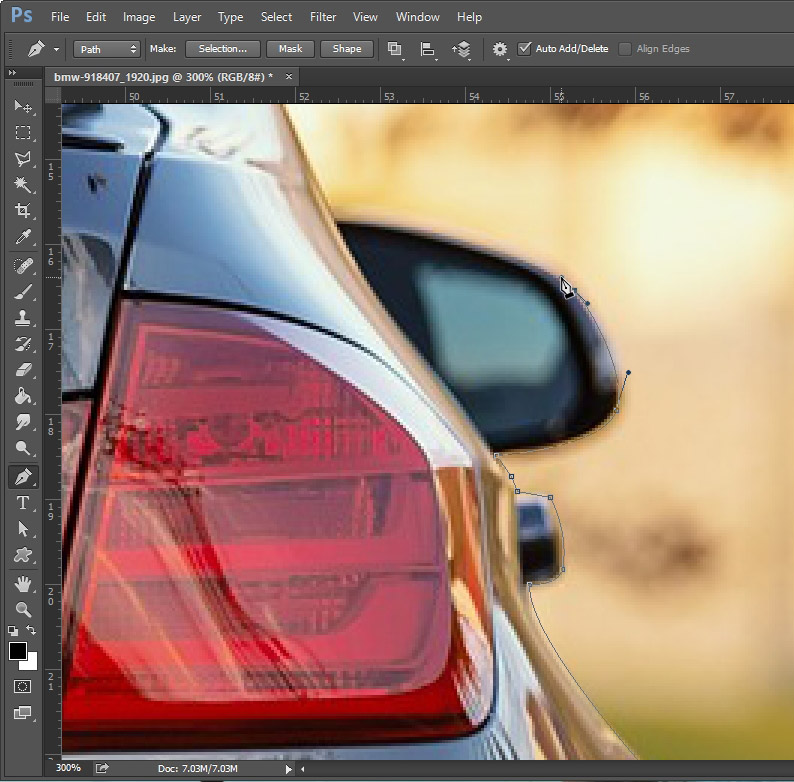
Task: Select the Pen tool in toolbox
Action: tap(22, 477)
